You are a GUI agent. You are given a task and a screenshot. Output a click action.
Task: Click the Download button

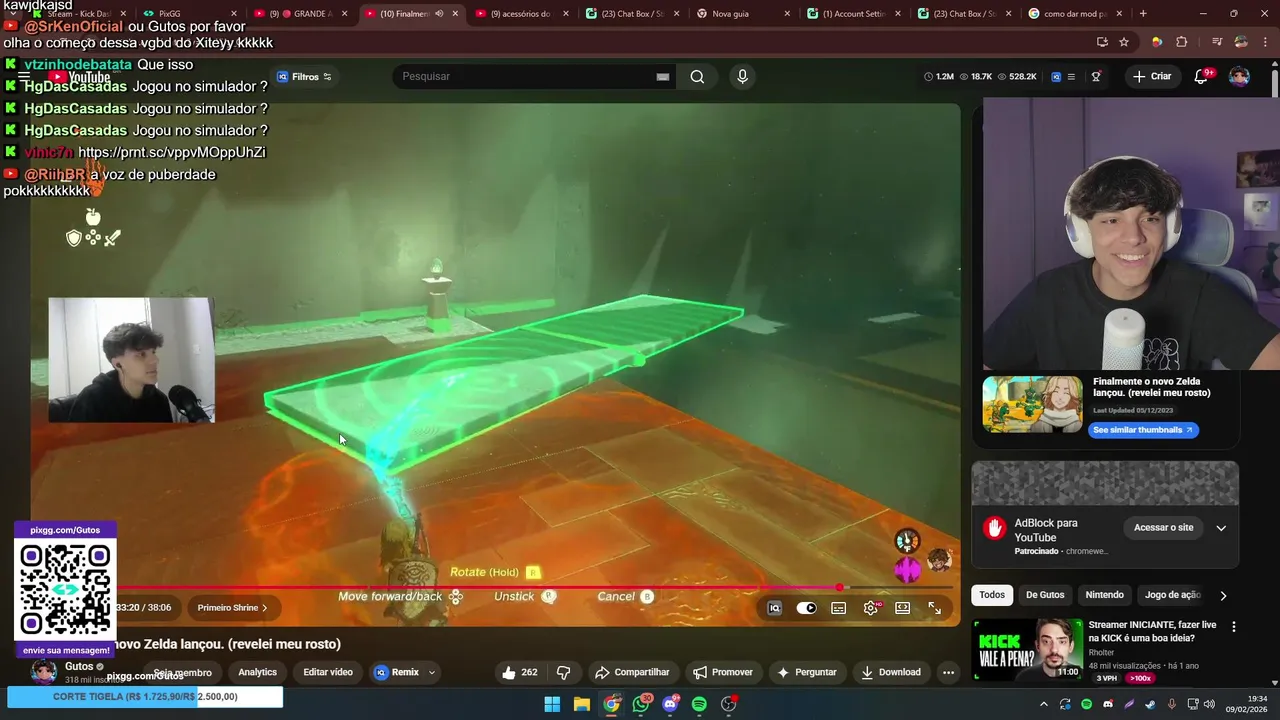pos(890,672)
